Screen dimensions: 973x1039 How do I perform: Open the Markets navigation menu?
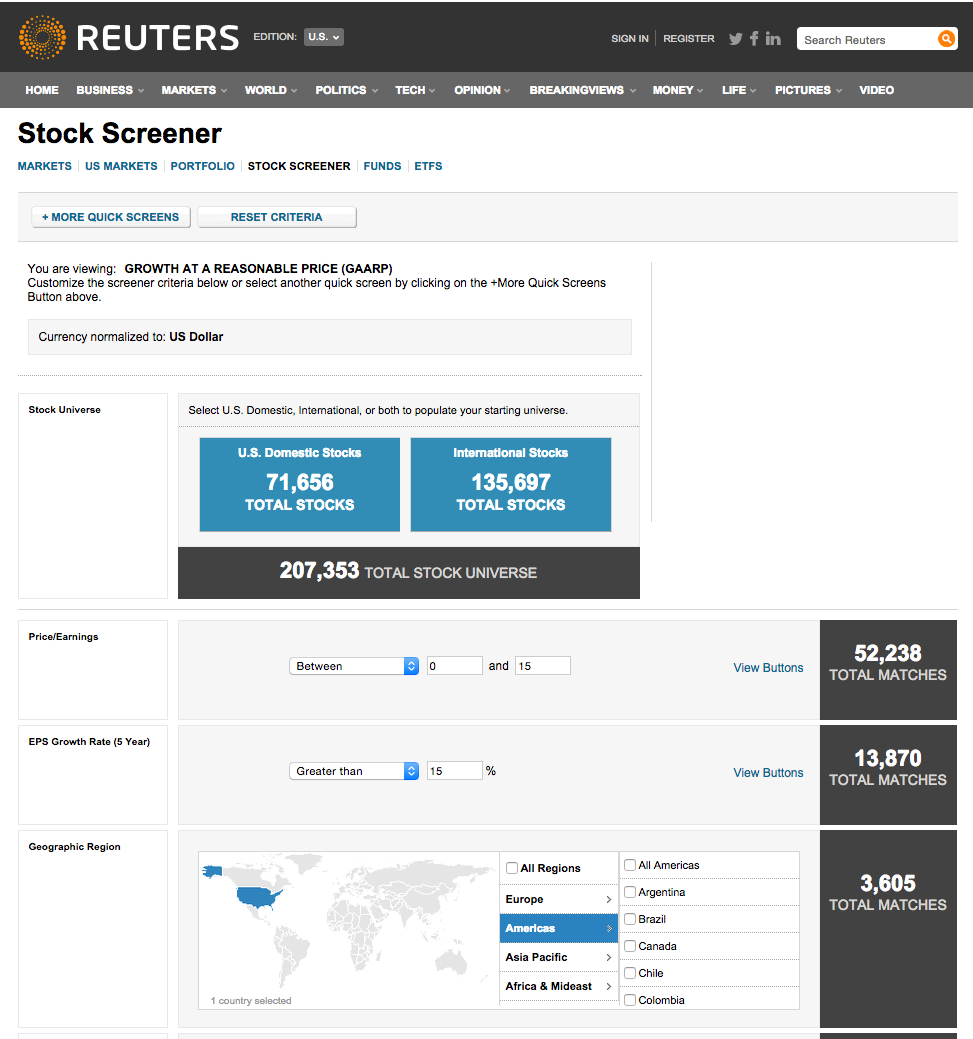(x=194, y=90)
